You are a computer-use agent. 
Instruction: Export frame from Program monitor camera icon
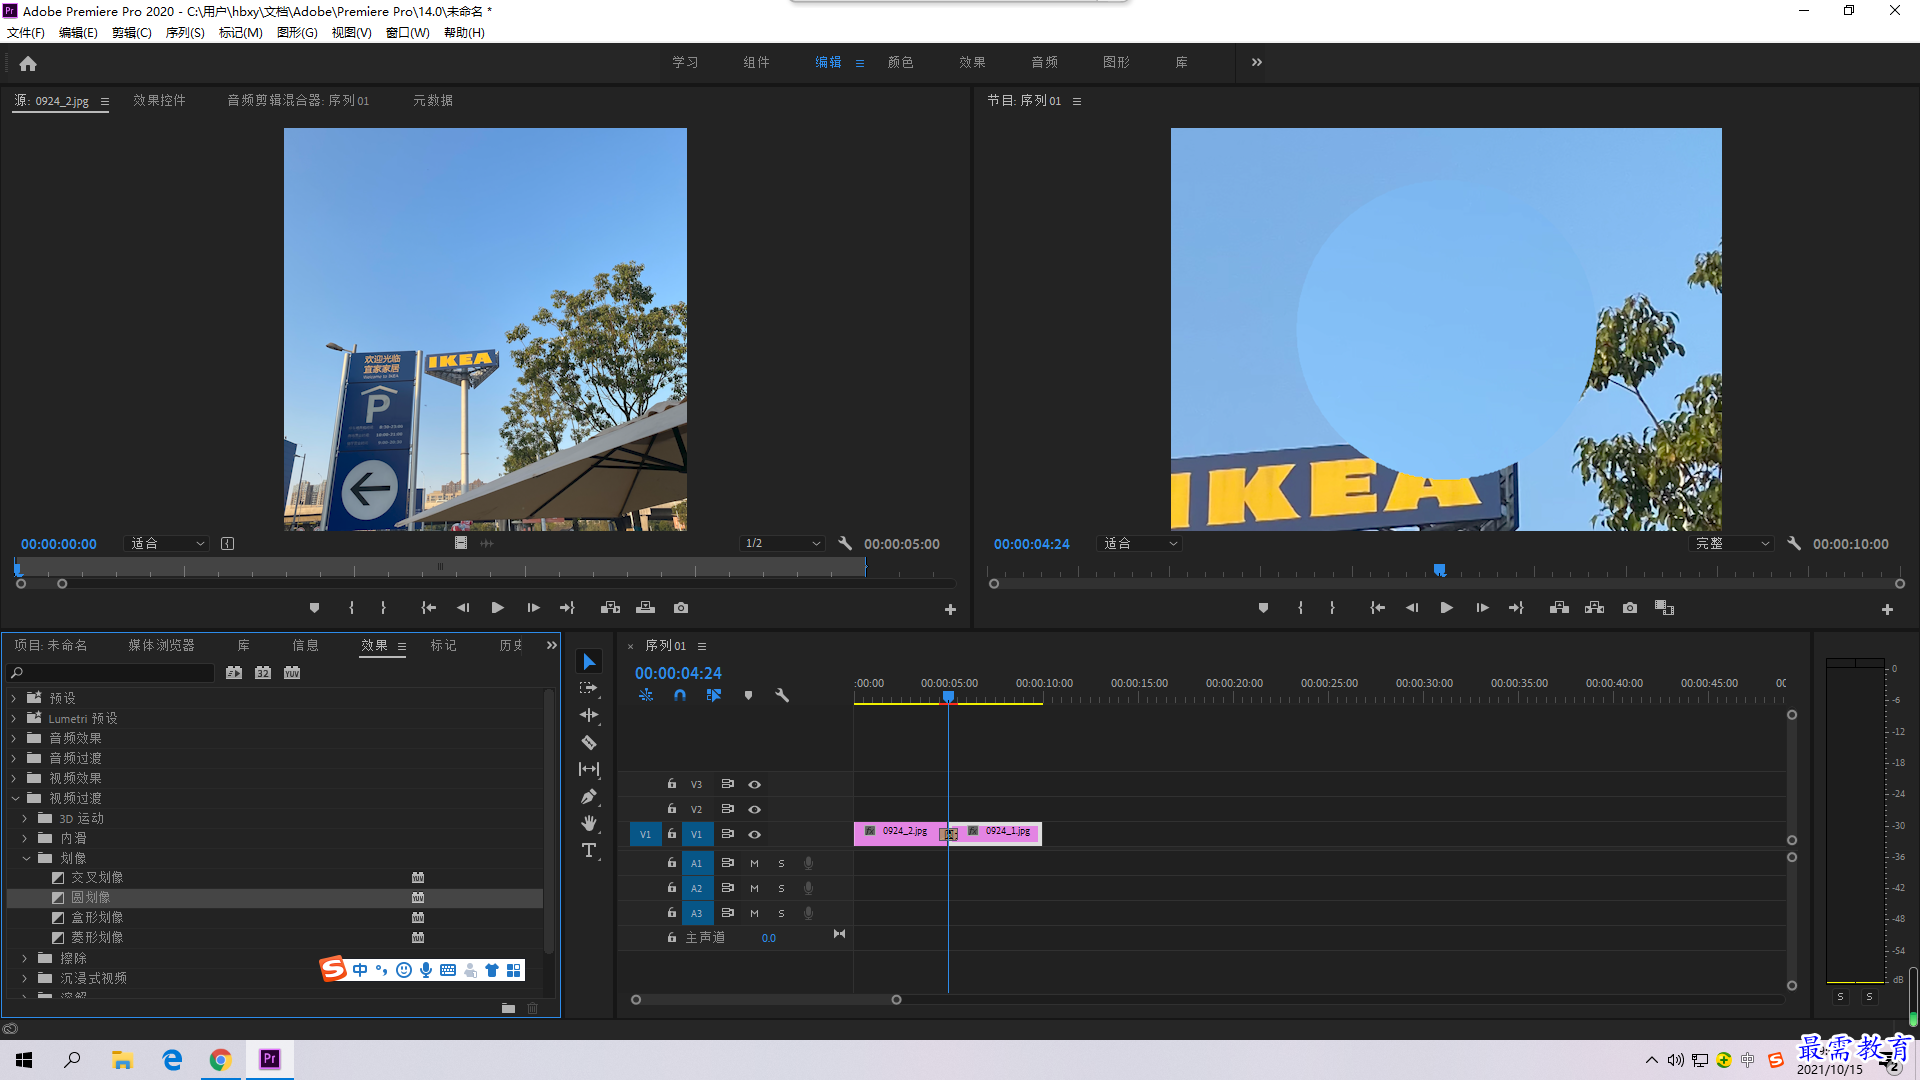1630,608
